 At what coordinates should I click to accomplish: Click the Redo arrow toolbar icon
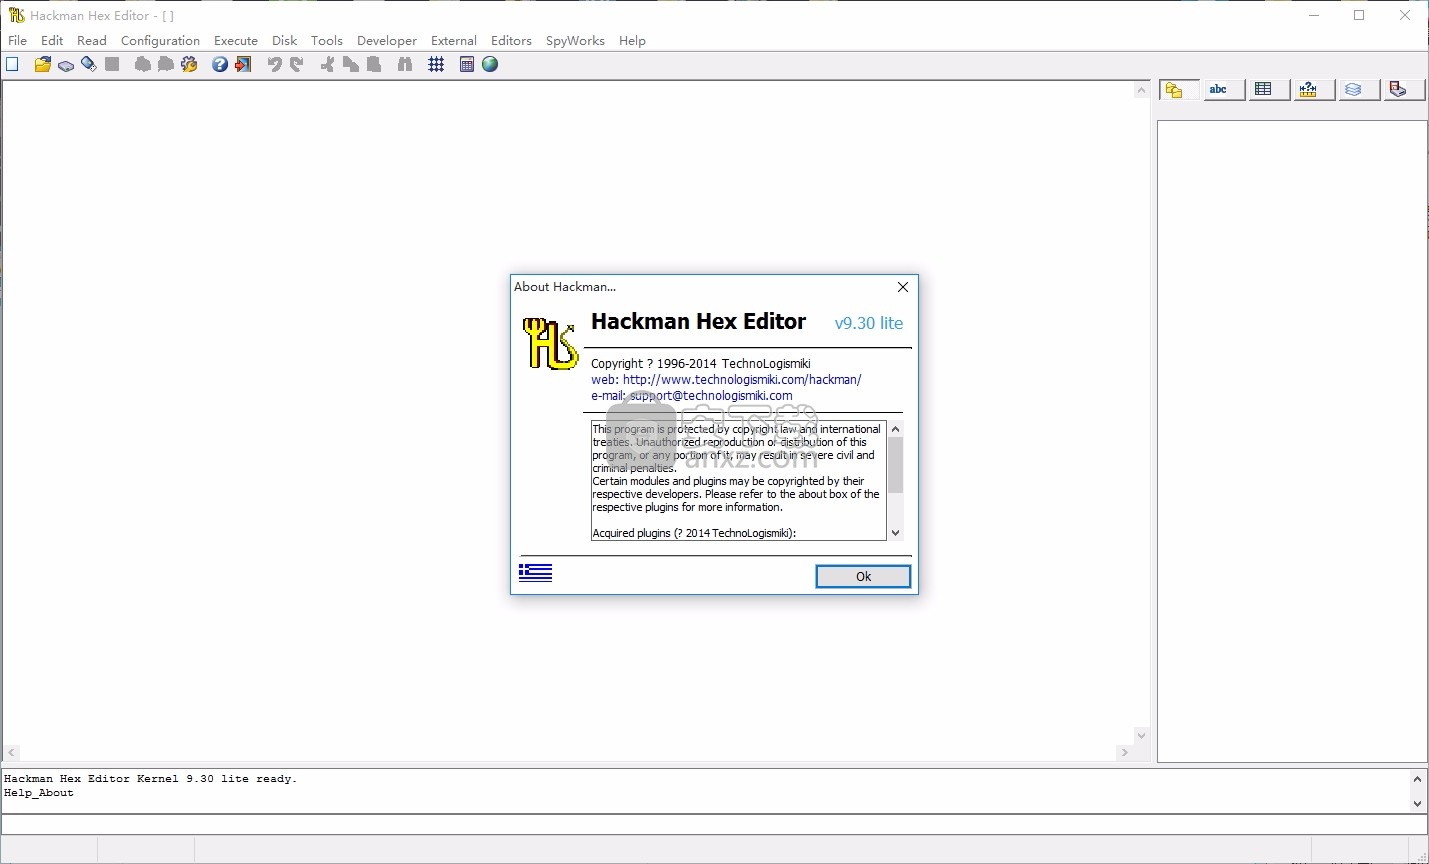pyautogui.click(x=297, y=64)
